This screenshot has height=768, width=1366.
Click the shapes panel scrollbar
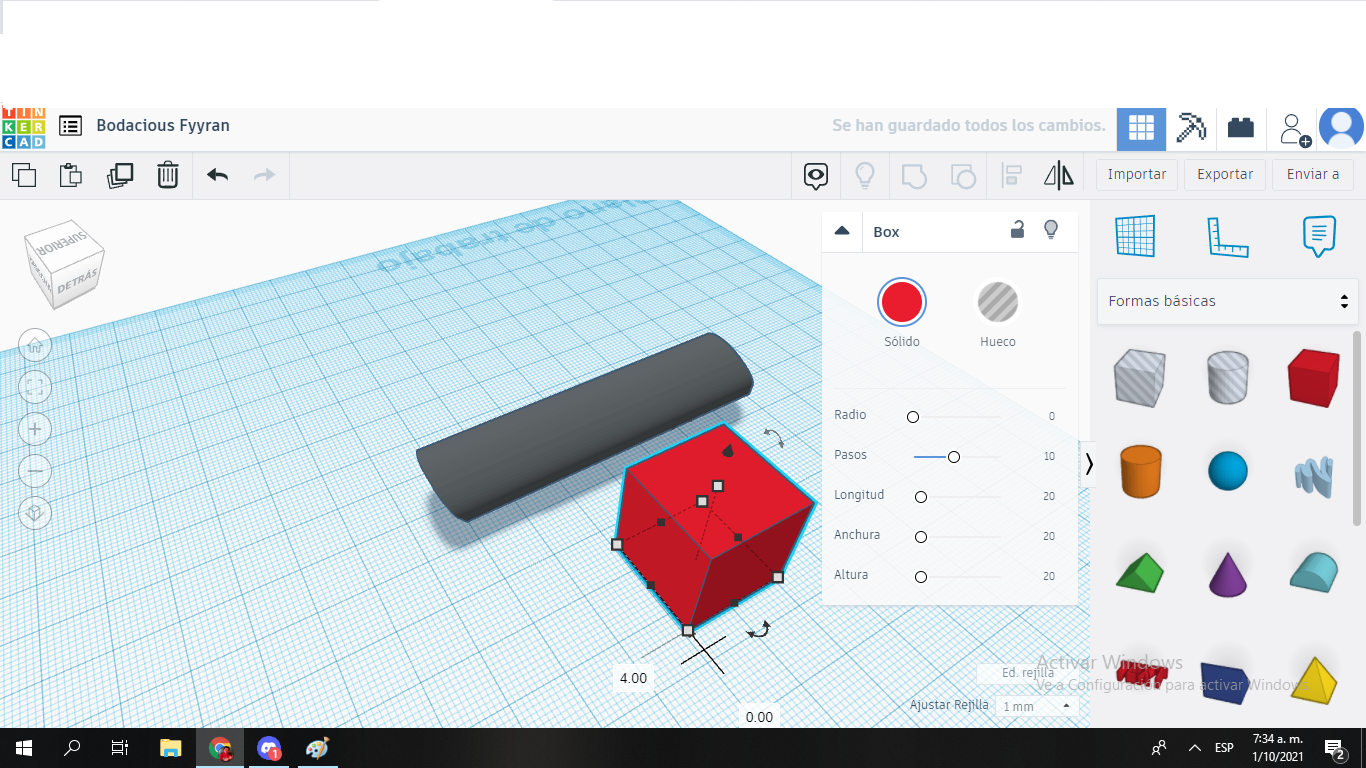pos(1357,428)
